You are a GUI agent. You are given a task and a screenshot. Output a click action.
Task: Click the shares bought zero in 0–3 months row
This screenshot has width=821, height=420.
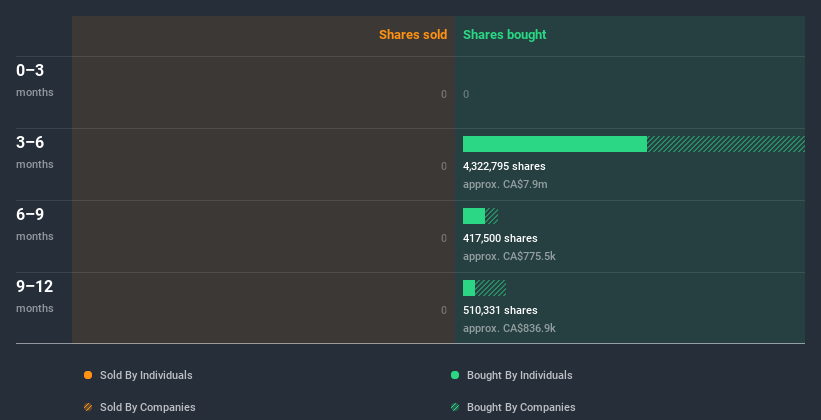466,95
